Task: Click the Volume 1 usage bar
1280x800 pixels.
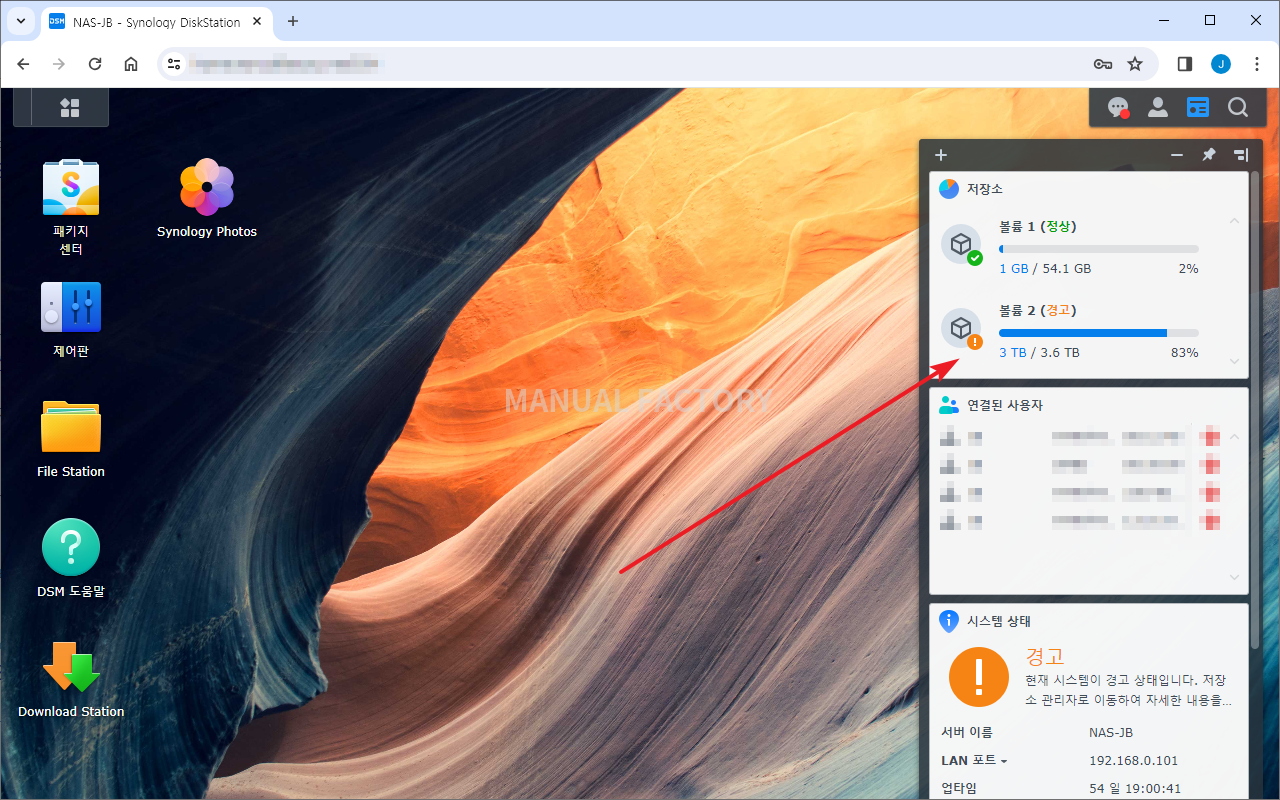Action: pyautogui.click(x=1098, y=249)
